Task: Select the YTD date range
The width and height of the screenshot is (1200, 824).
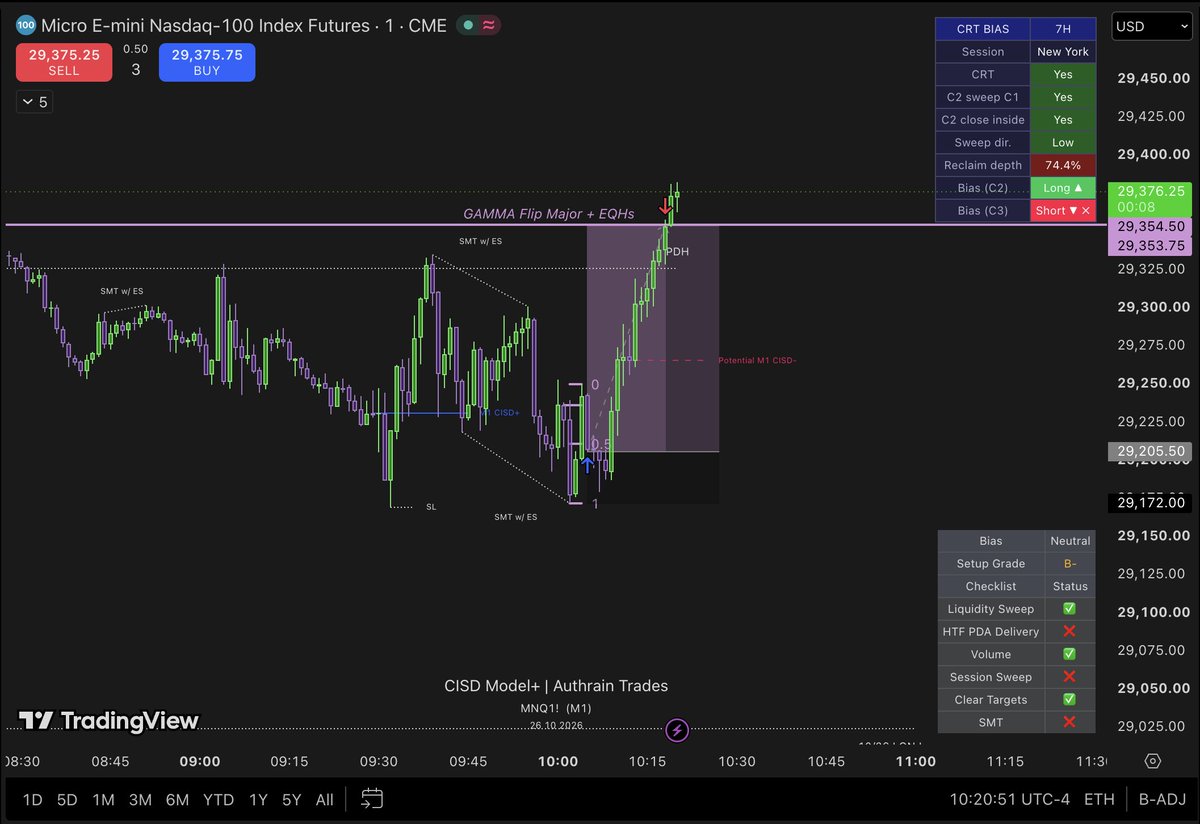Action: 218,800
